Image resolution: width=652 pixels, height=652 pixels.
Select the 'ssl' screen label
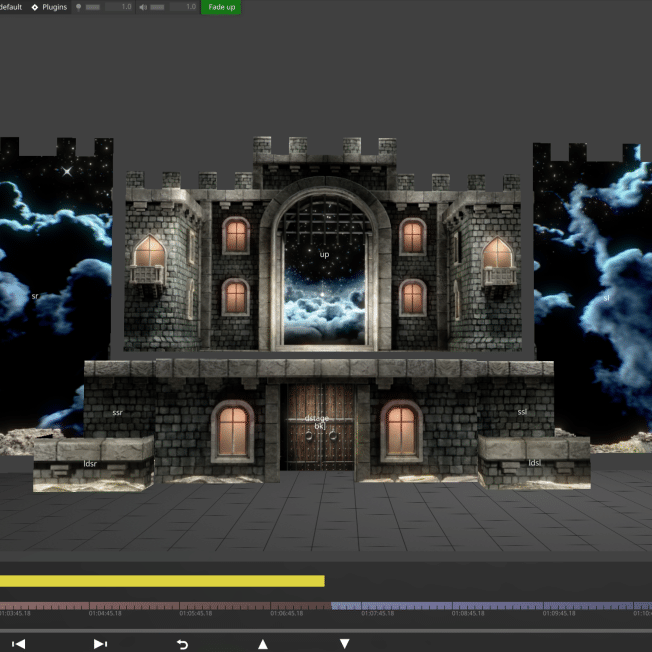click(x=522, y=412)
